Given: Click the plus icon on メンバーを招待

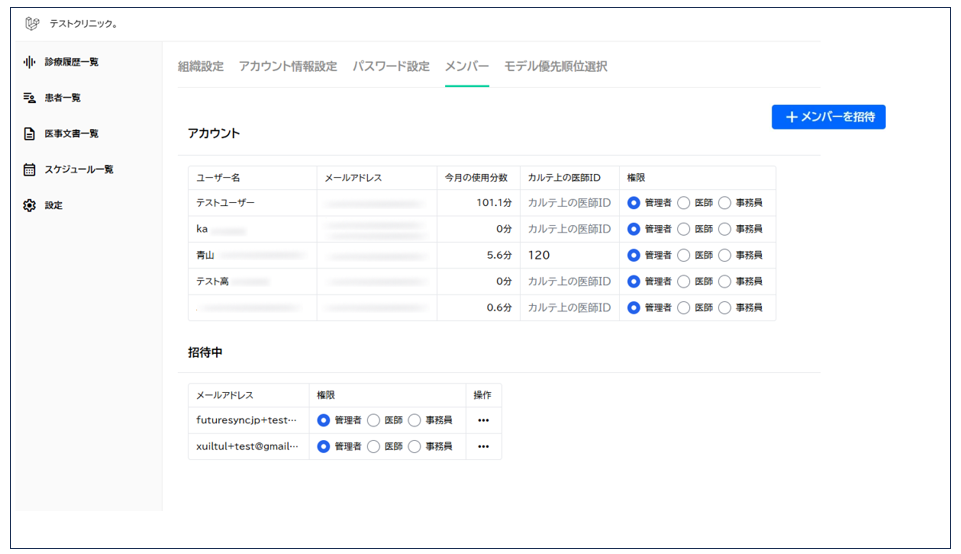Looking at the screenshot, I should pyautogui.click(x=791, y=118).
